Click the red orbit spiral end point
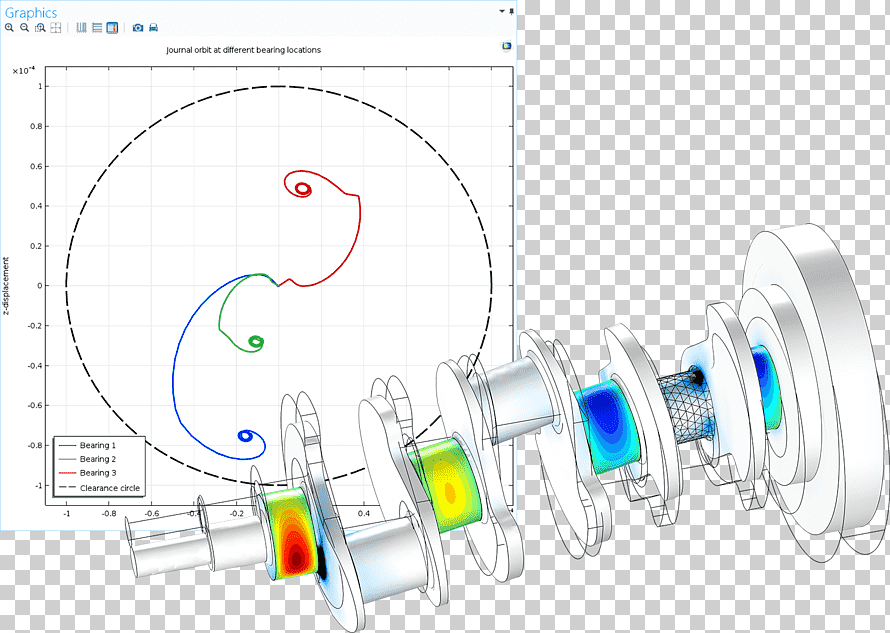The image size is (890, 633). click(x=303, y=188)
